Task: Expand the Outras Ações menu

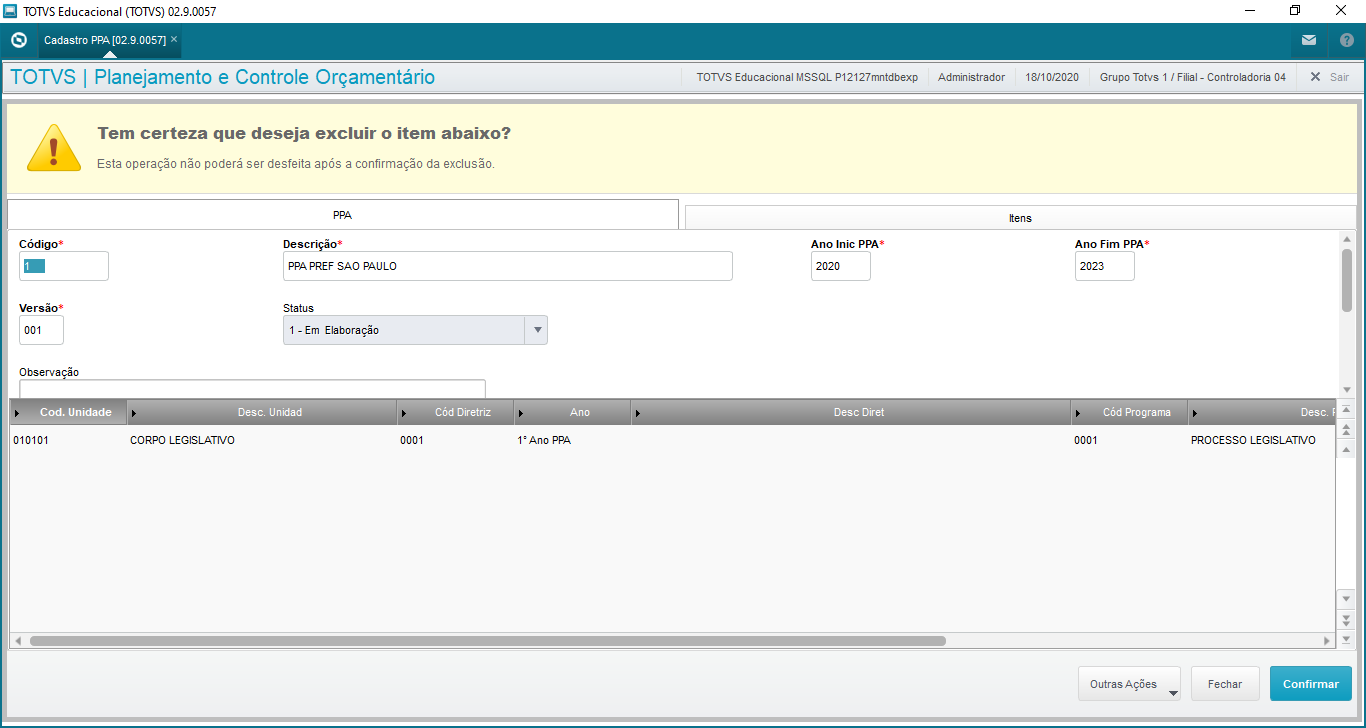Action: (x=1129, y=685)
